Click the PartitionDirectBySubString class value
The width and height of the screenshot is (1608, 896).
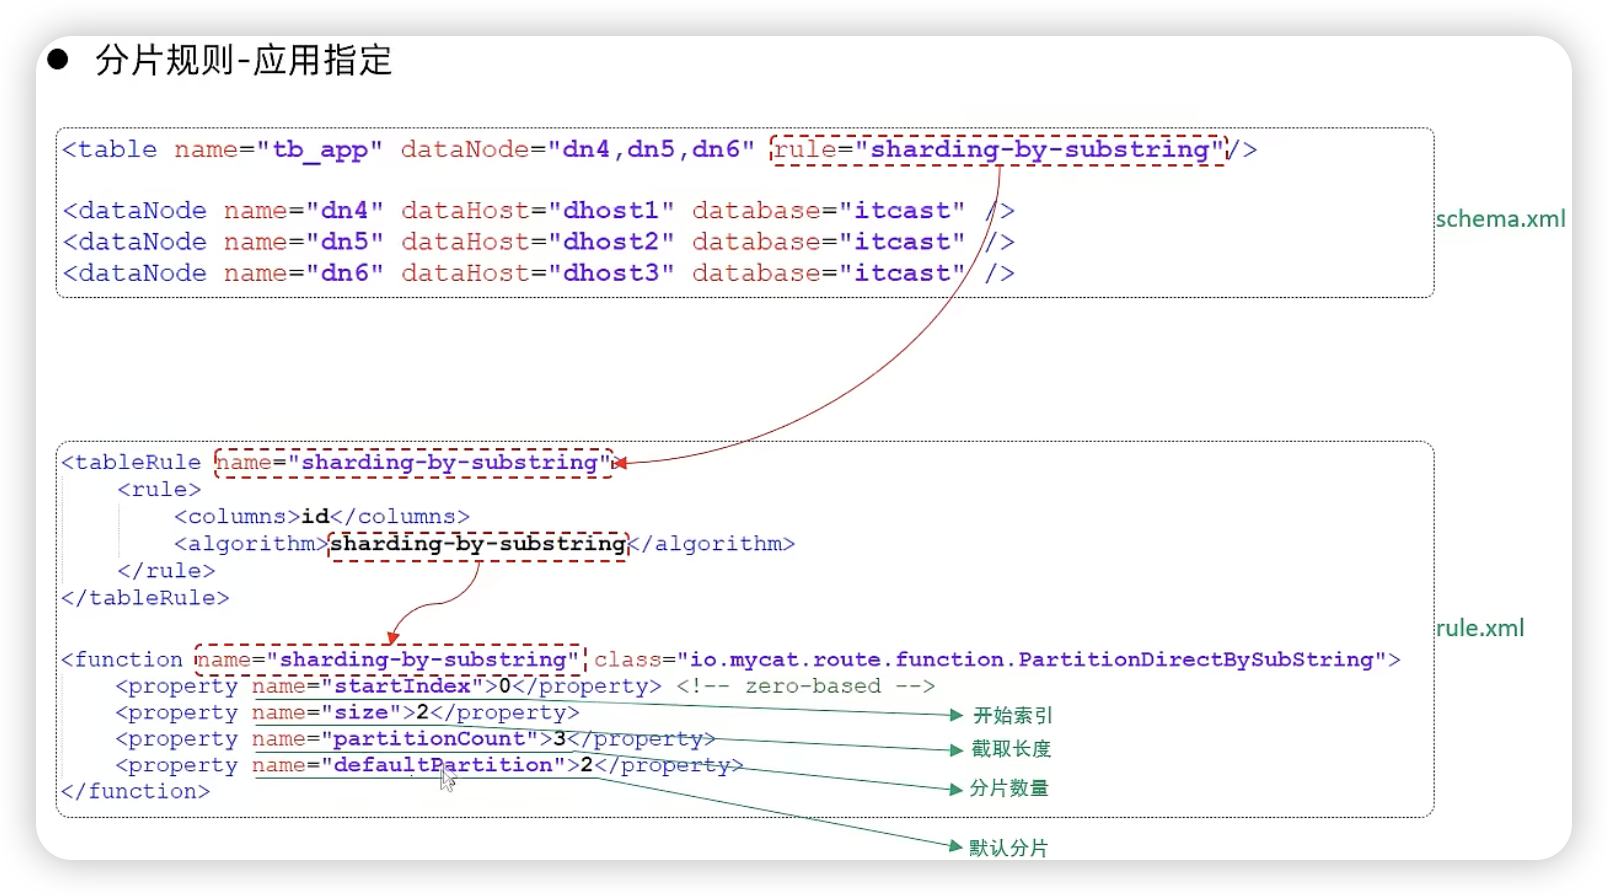click(1032, 660)
